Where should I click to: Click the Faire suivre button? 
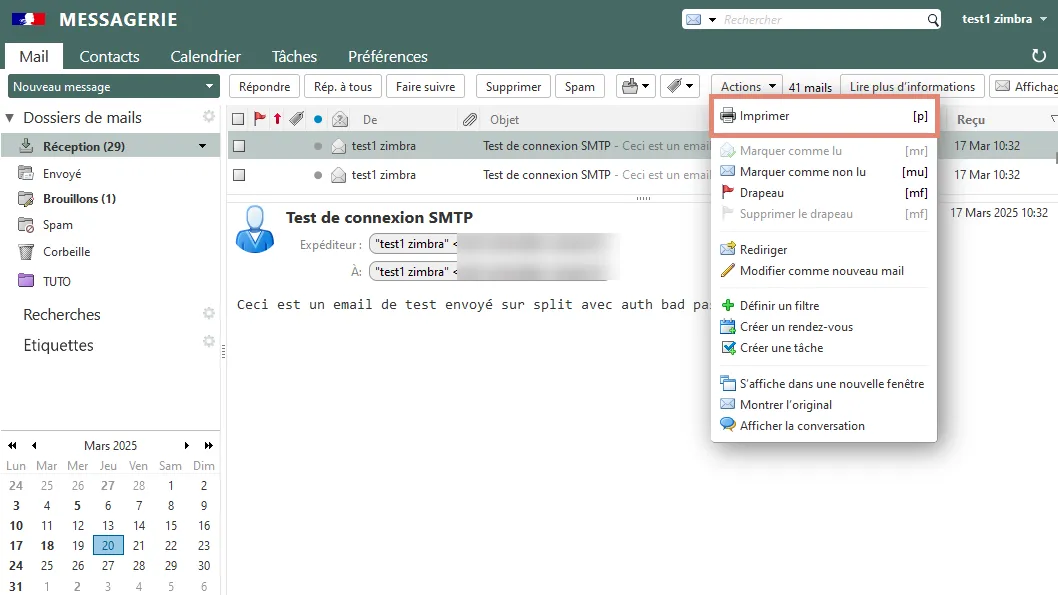click(426, 86)
